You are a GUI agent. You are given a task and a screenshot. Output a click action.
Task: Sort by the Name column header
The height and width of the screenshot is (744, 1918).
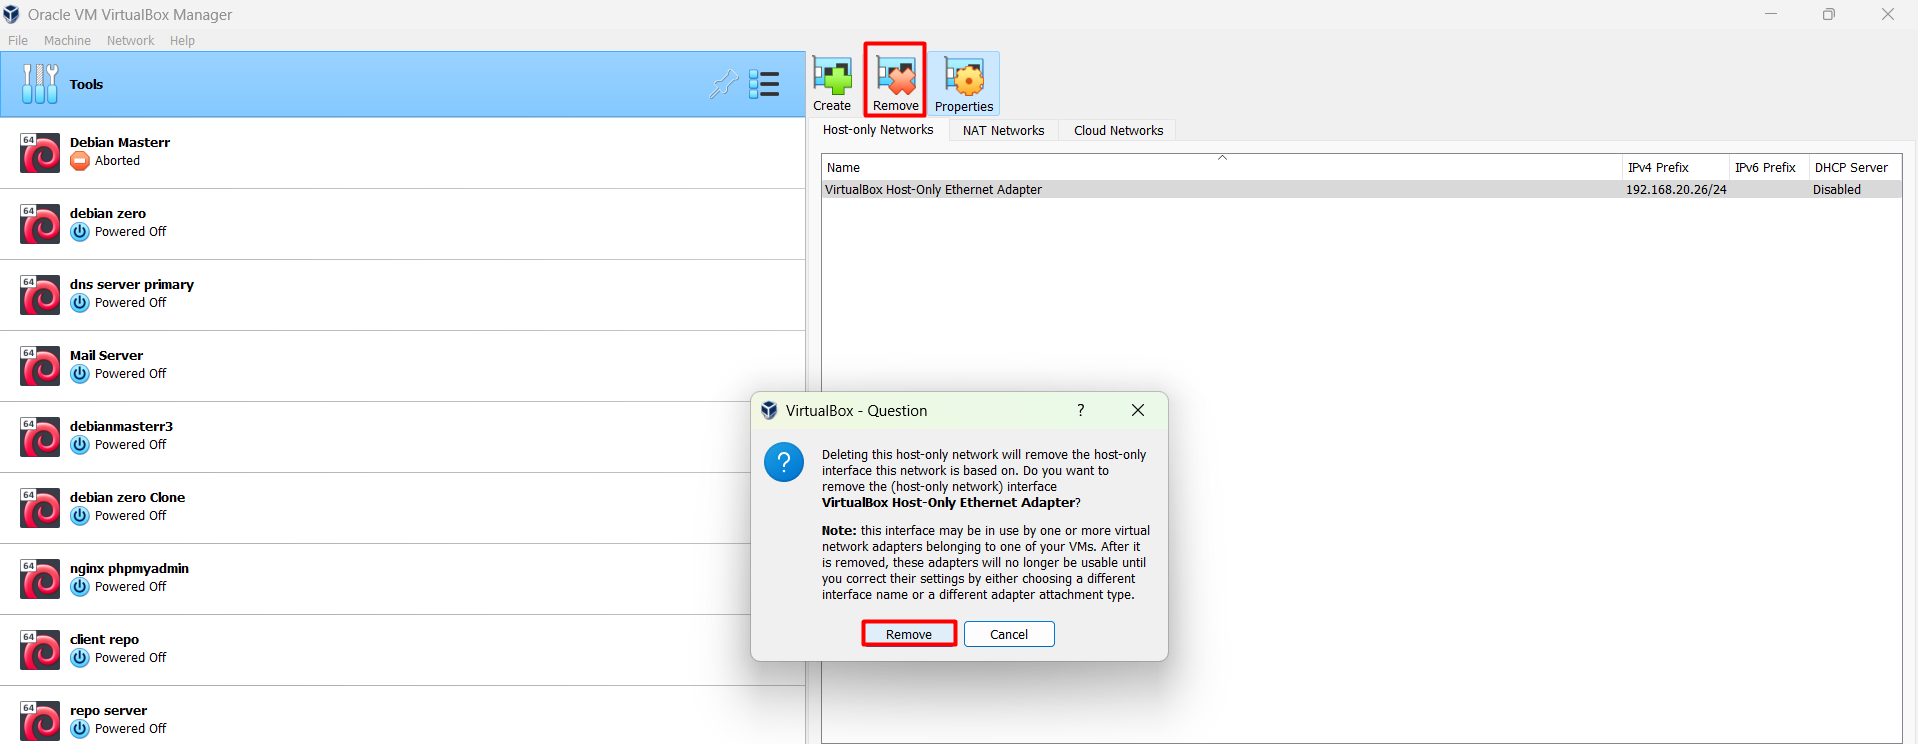click(x=1221, y=167)
